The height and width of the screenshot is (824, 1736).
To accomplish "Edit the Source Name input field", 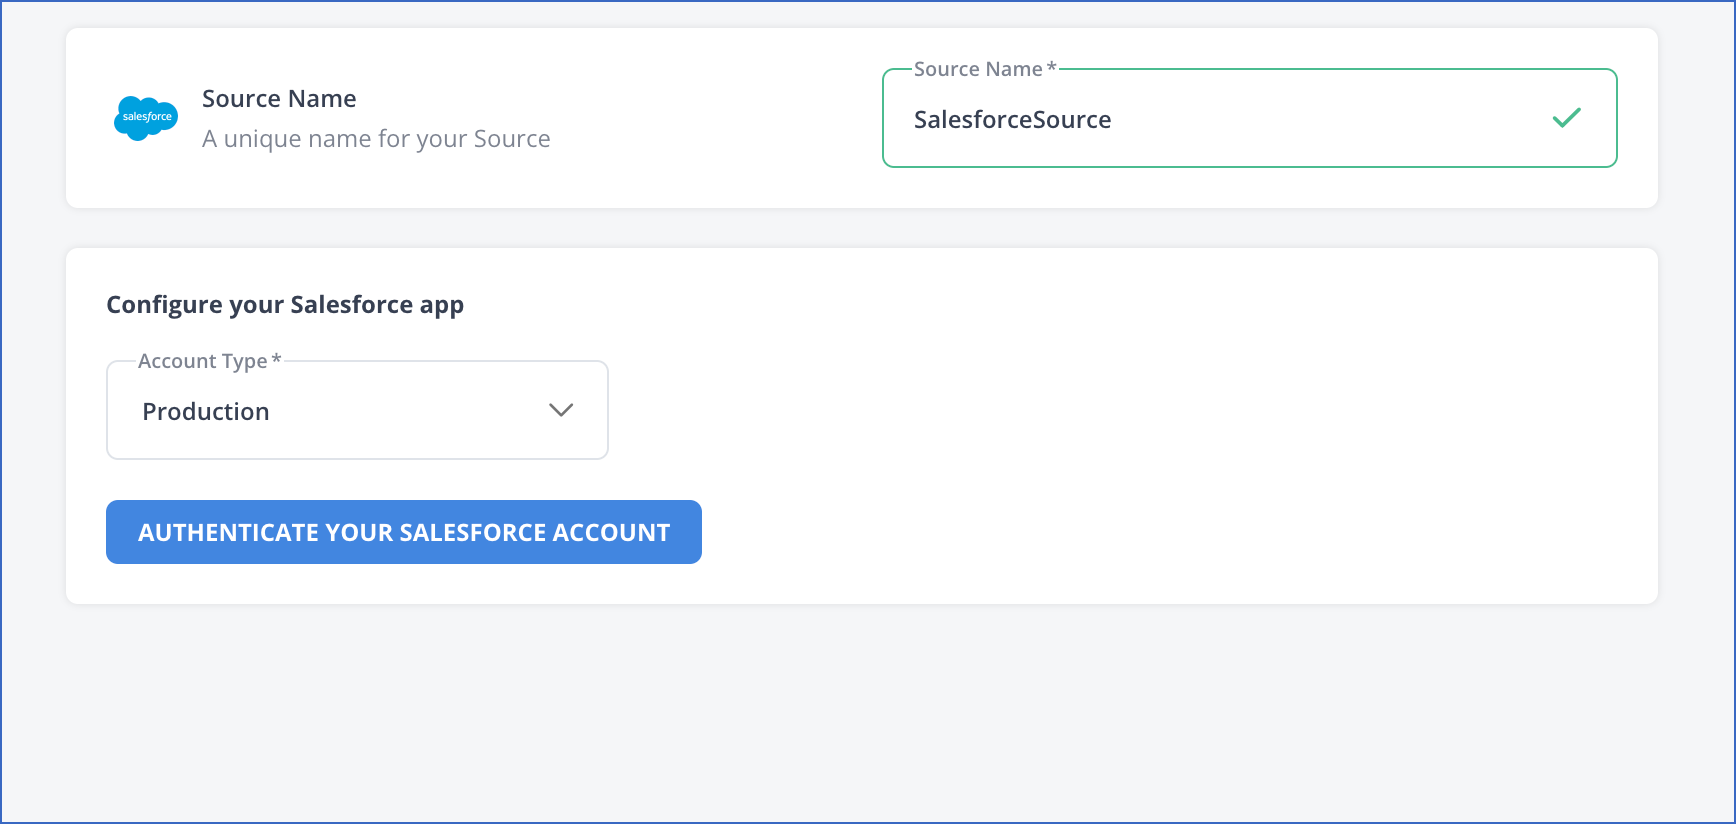I will 1249,118.
